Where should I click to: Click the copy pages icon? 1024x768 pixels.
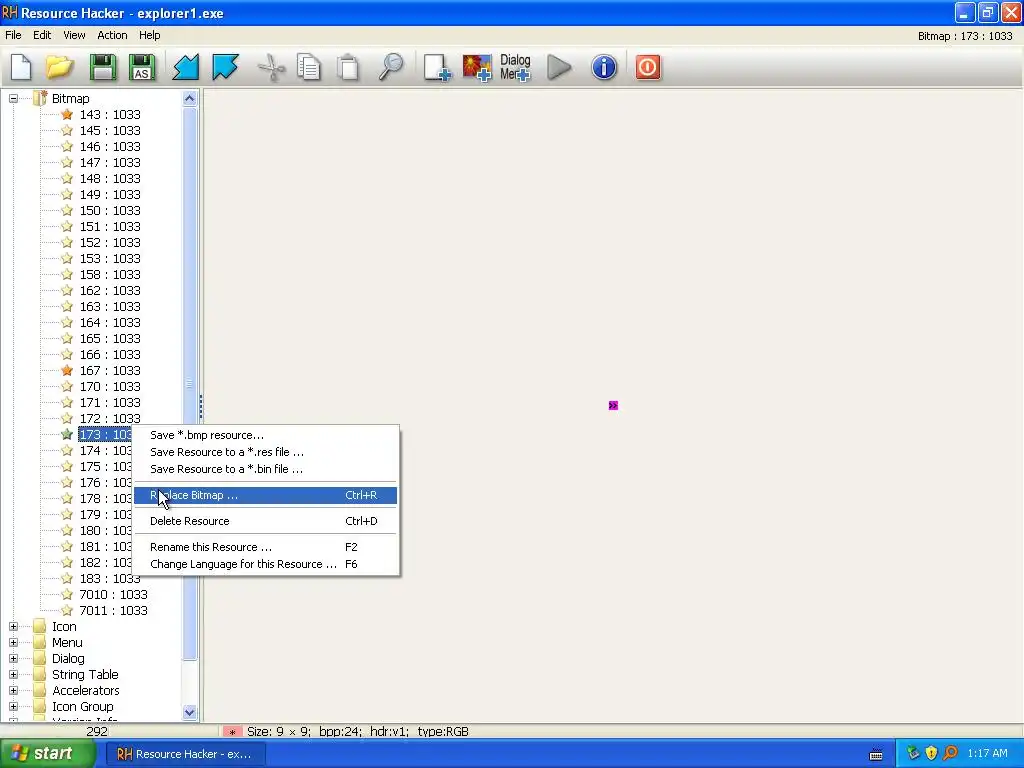(308, 67)
